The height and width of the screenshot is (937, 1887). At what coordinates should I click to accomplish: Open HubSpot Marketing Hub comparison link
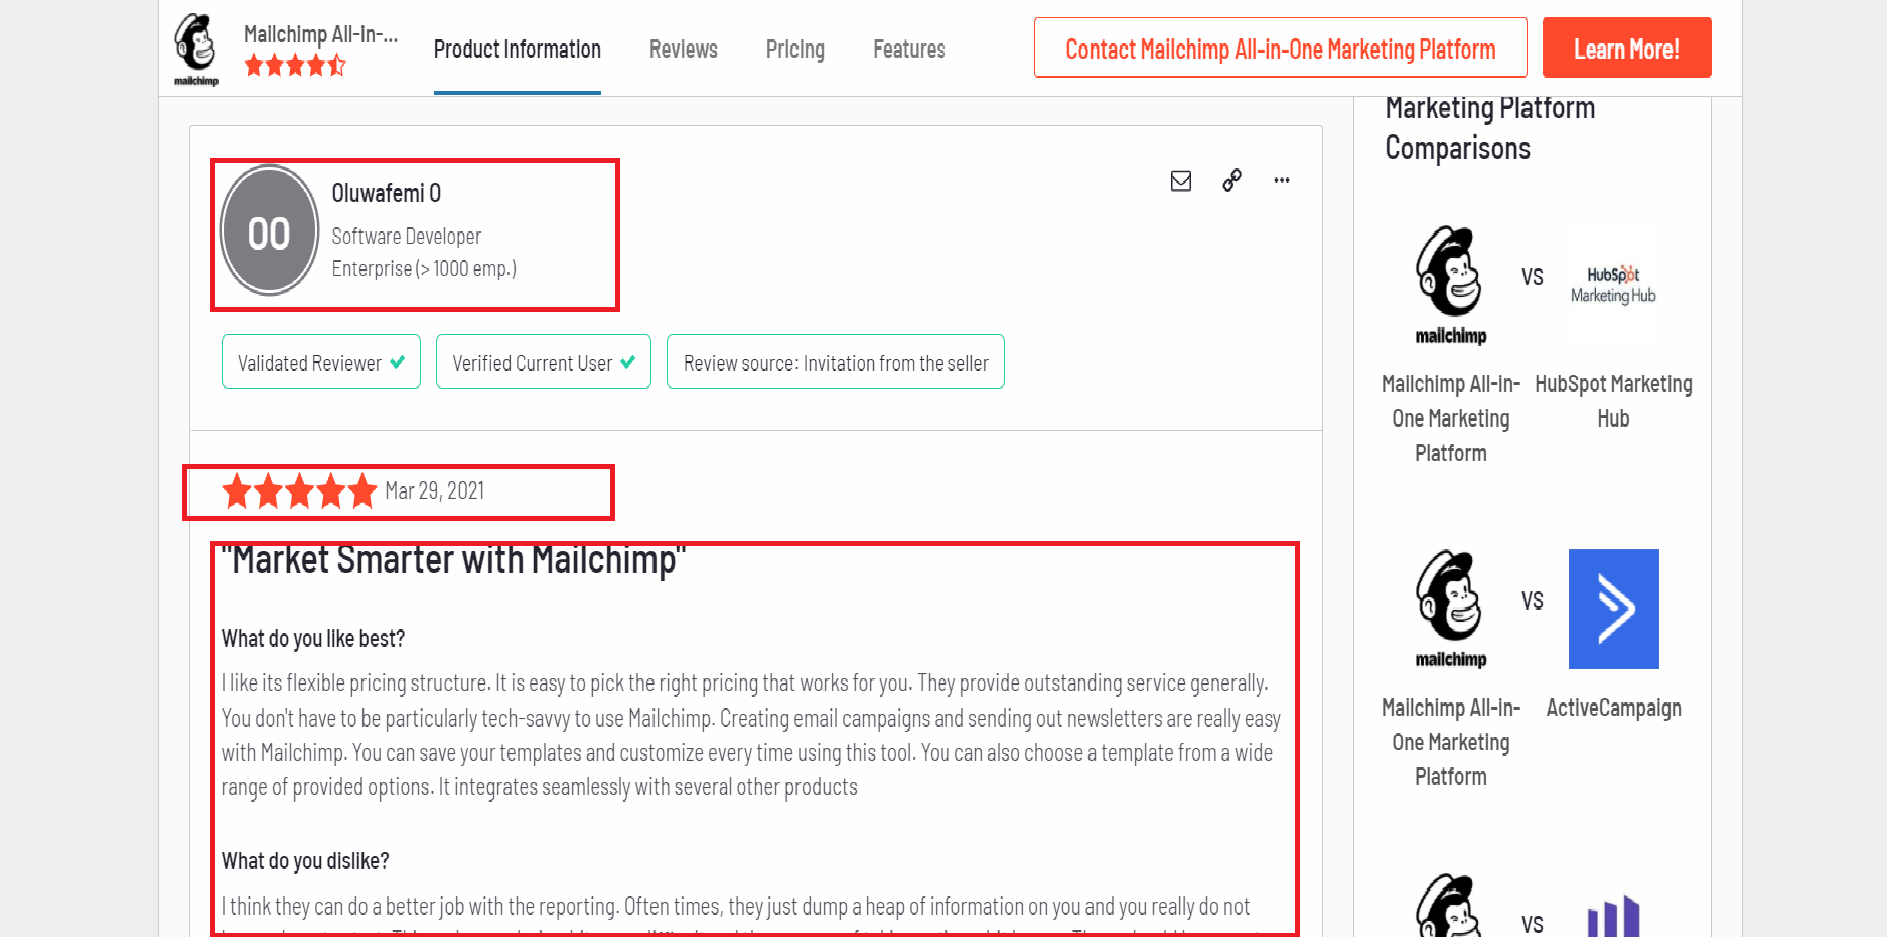point(1613,401)
